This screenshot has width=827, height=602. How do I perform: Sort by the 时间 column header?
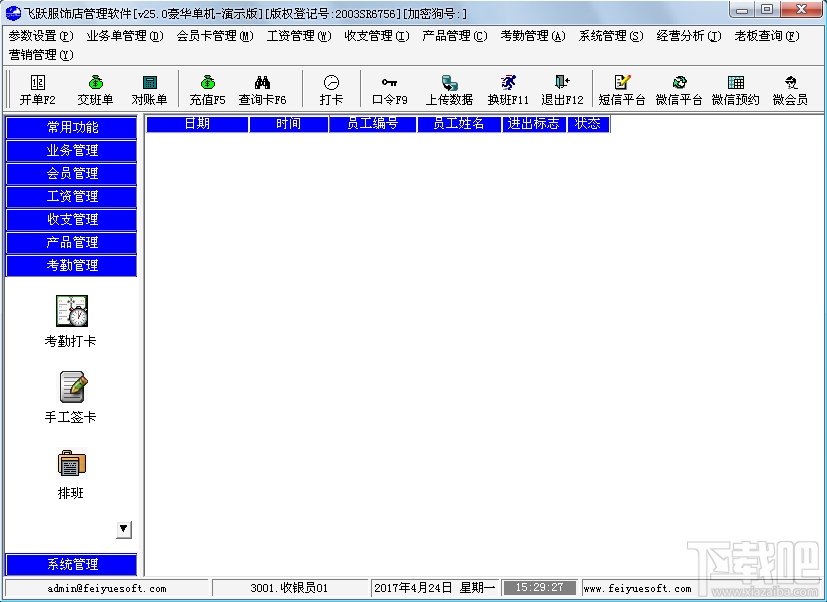pos(289,124)
